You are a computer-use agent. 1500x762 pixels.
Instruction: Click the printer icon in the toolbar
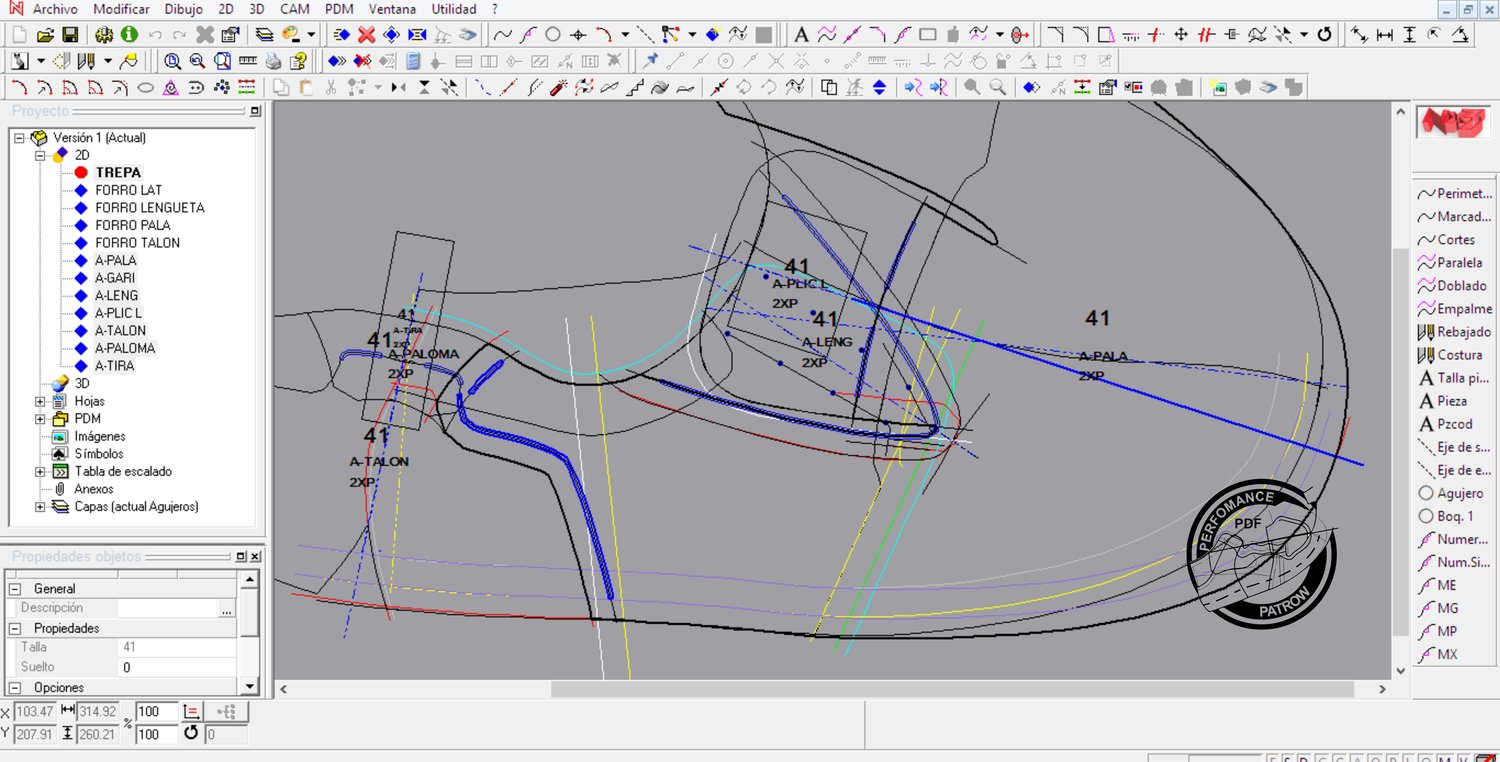coord(272,61)
